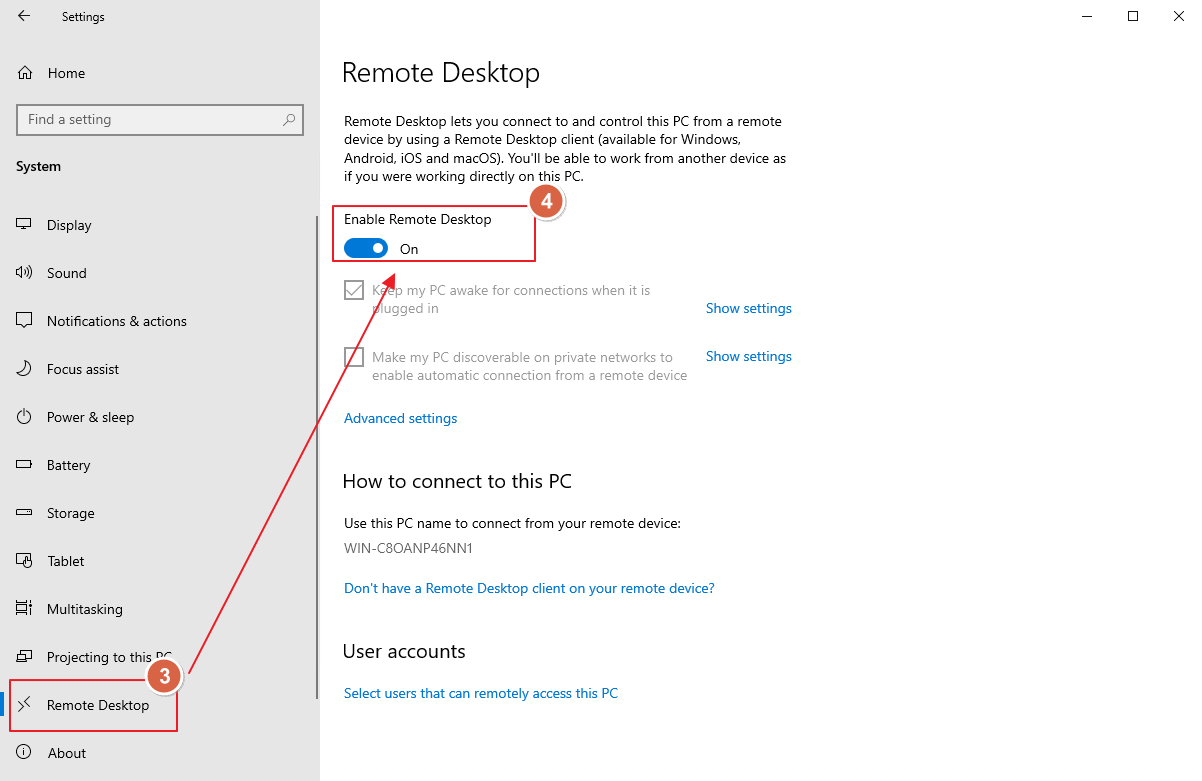Select users that can remotely access this PC
This screenshot has width=1202, height=781.
point(481,693)
